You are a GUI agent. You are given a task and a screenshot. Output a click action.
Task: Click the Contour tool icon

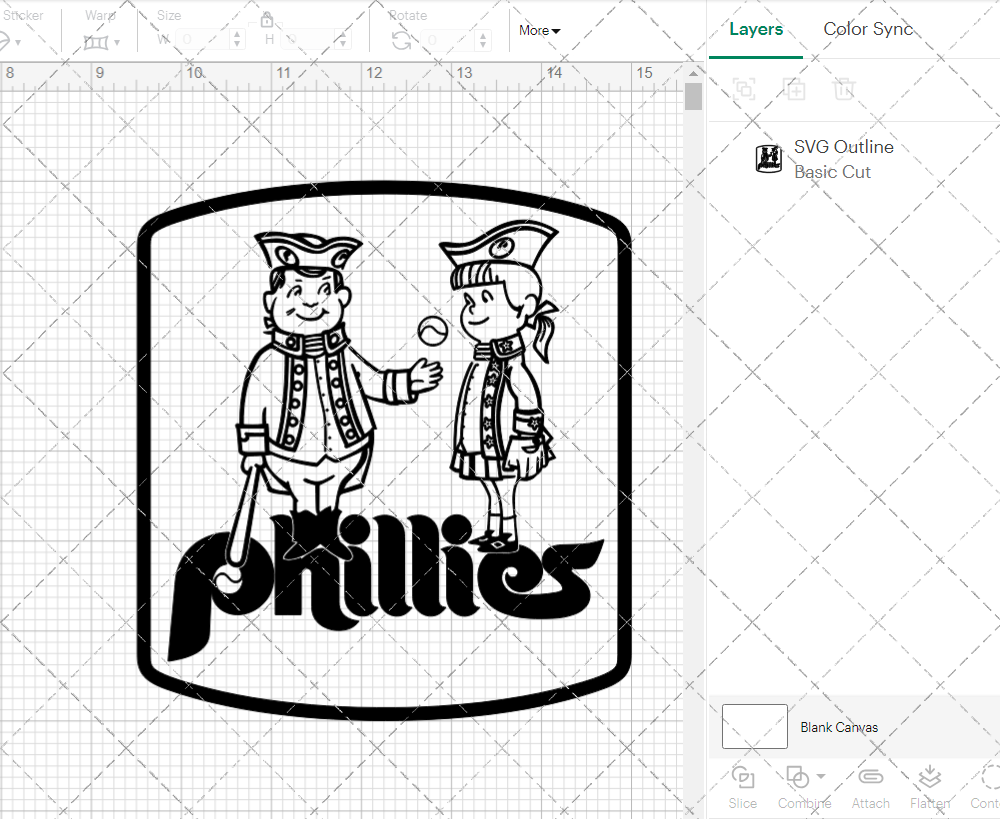pos(990,777)
